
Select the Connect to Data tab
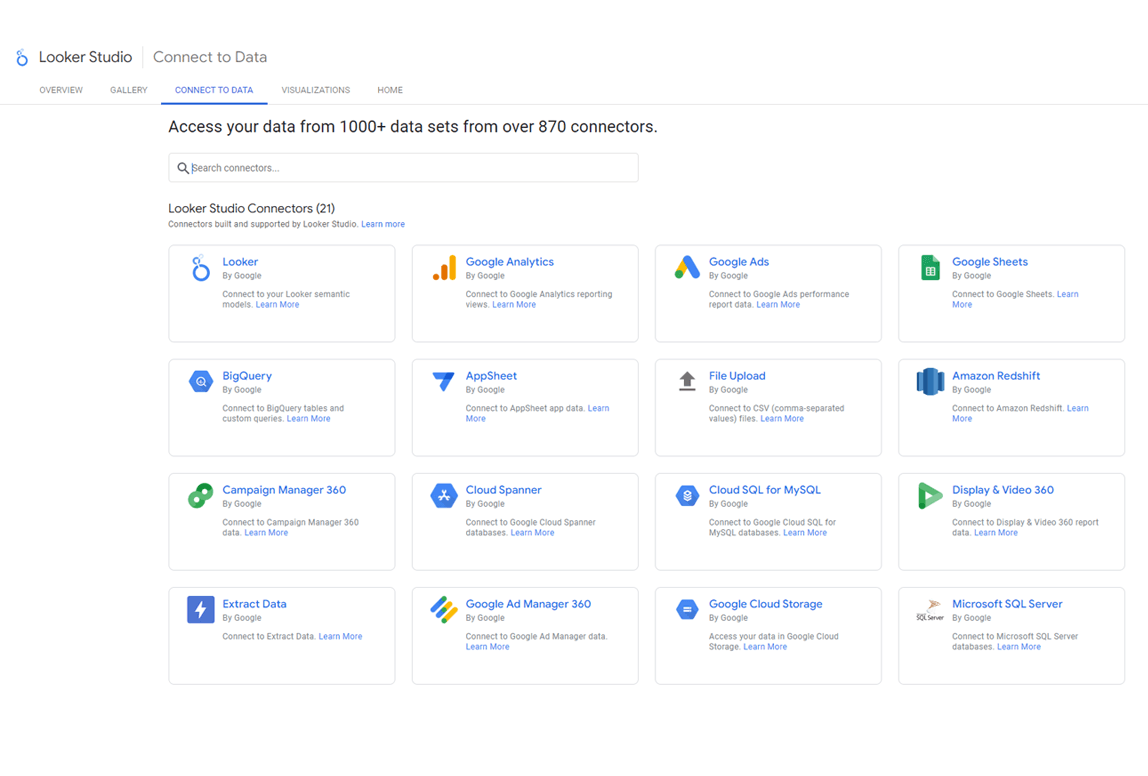click(214, 90)
